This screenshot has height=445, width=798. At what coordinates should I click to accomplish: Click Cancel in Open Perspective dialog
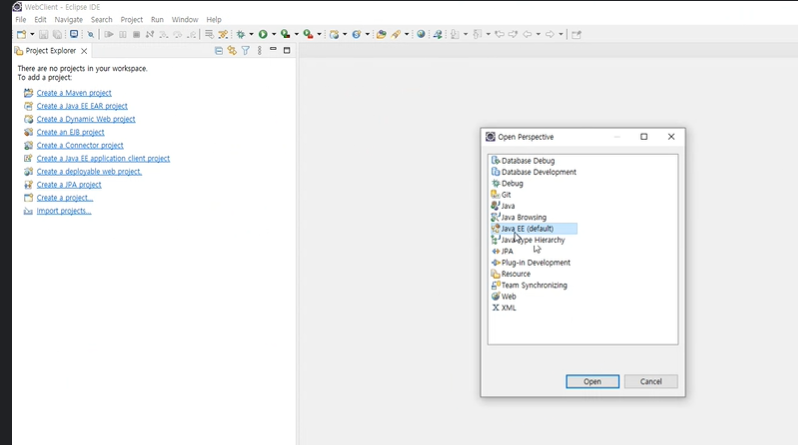click(651, 381)
